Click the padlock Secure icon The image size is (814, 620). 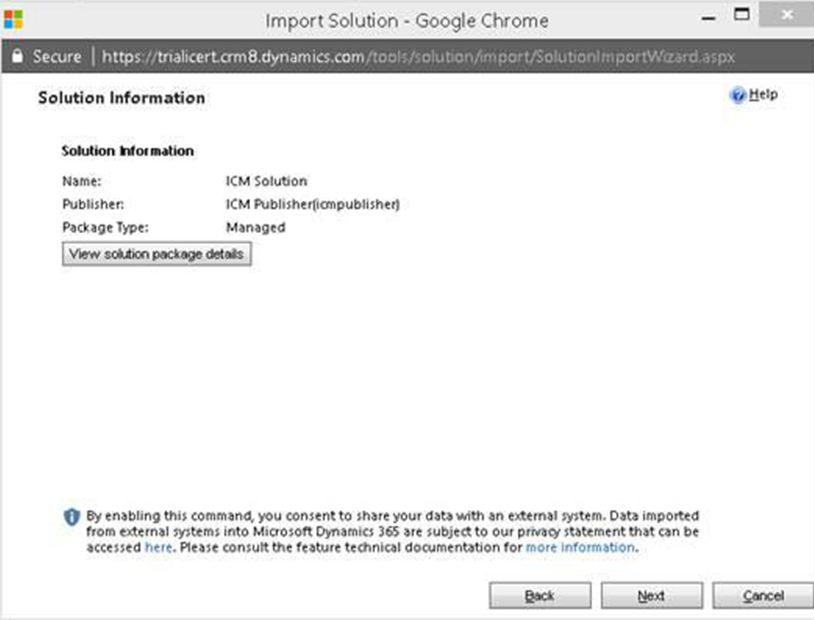point(16,56)
